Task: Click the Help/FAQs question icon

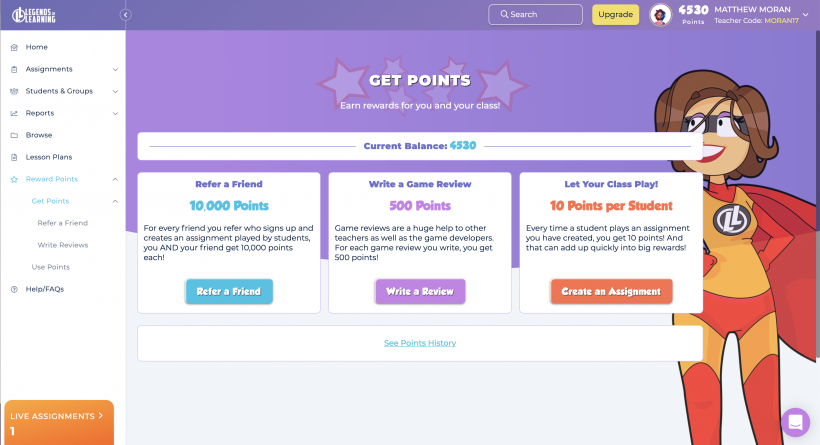Action: (x=14, y=289)
